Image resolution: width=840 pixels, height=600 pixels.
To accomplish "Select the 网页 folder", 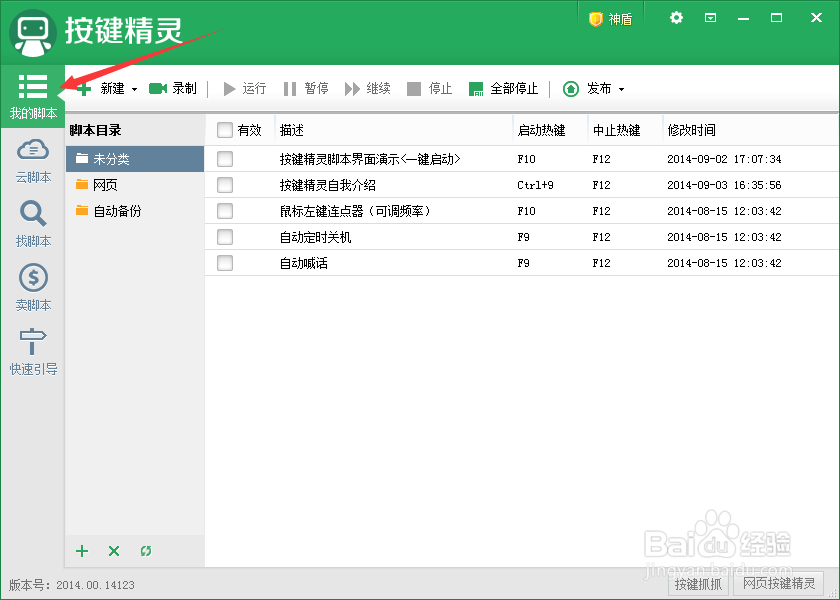I will coord(135,185).
